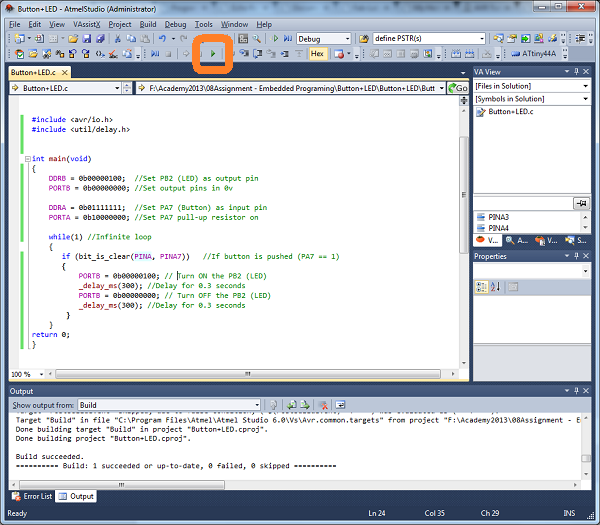Click the Solution Explorer icon in top toolbar
600x525 pixels.
(498, 39)
